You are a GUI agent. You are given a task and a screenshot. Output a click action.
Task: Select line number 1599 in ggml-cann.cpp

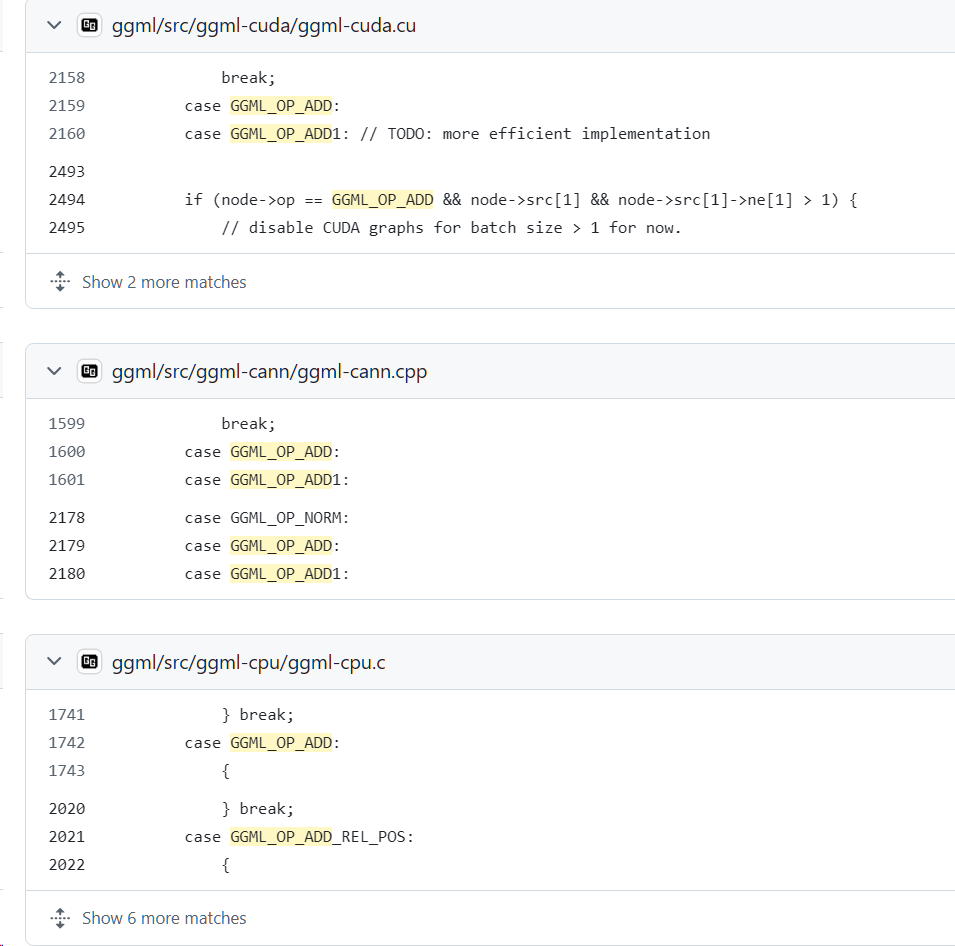[x=66, y=423]
